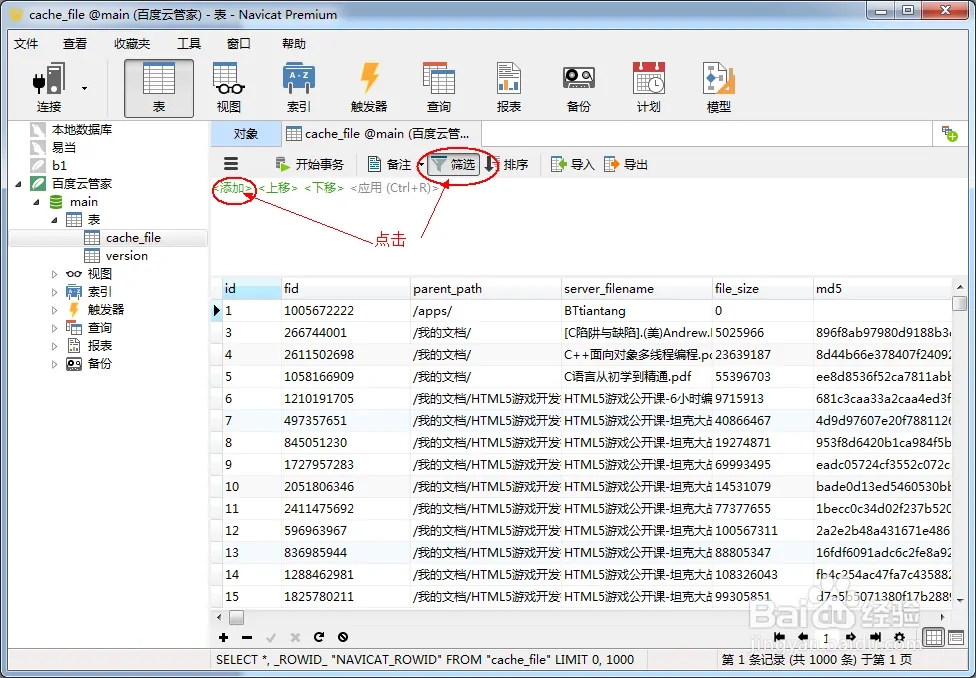The width and height of the screenshot is (976, 678).
Task: Expand the 视图 tree node arrow
Action: click(x=55, y=274)
